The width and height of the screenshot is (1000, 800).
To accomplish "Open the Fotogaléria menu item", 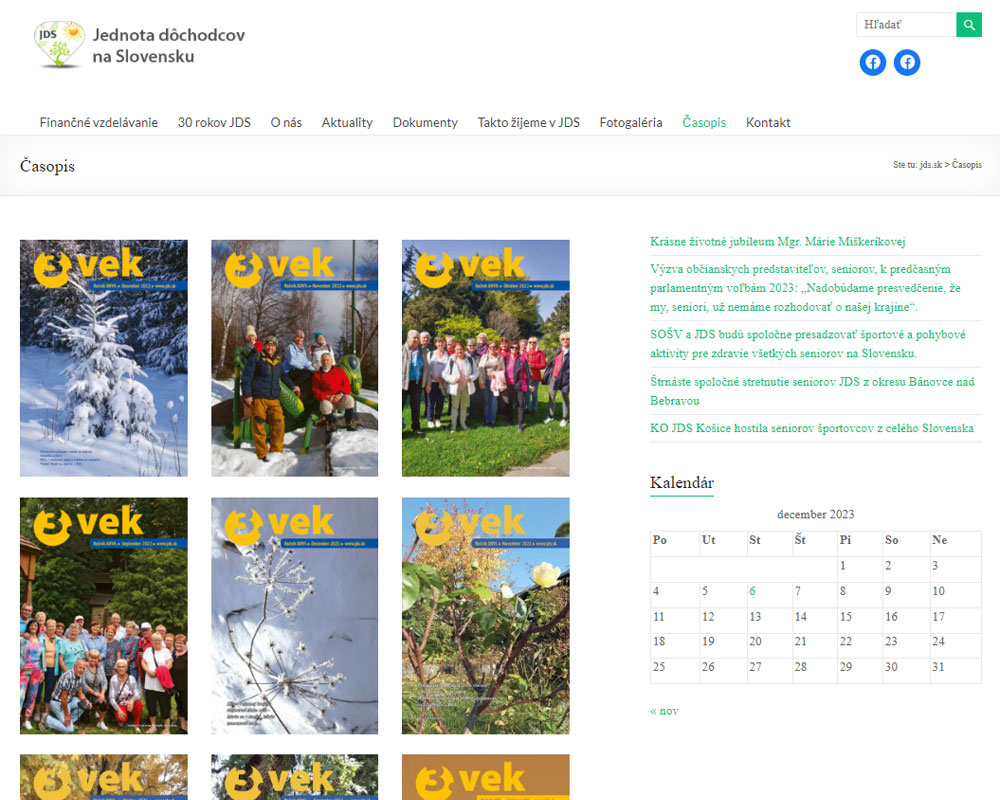I will pyautogui.click(x=631, y=122).
